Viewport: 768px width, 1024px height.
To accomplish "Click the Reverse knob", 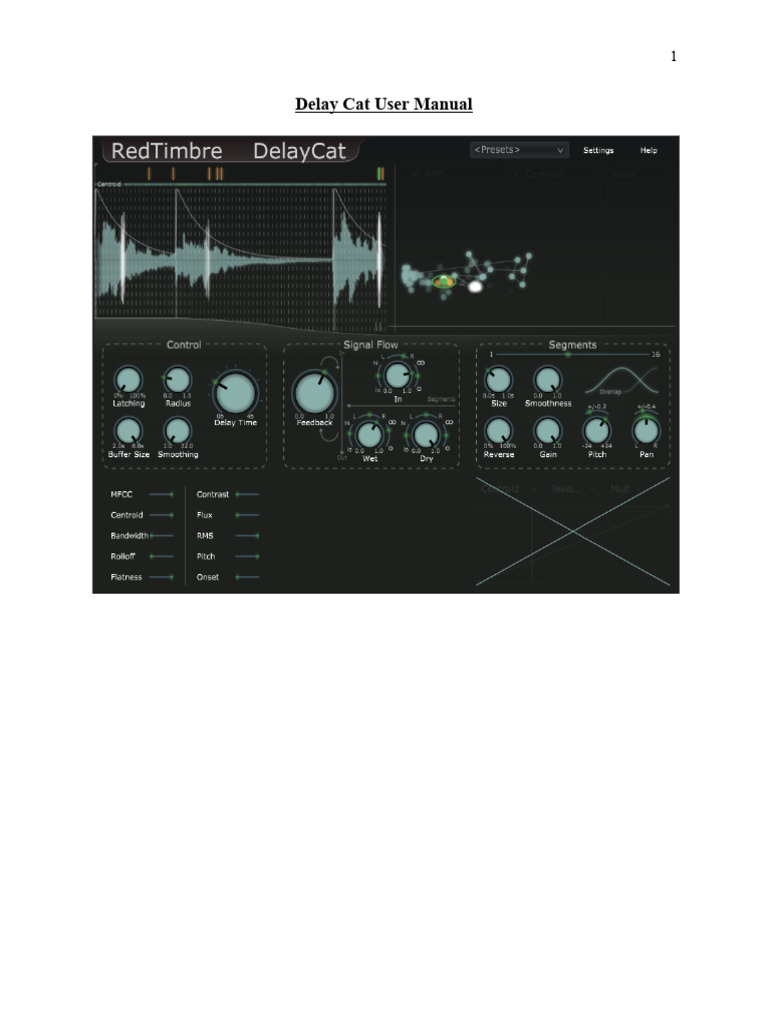I will click(x=498, y=431).
